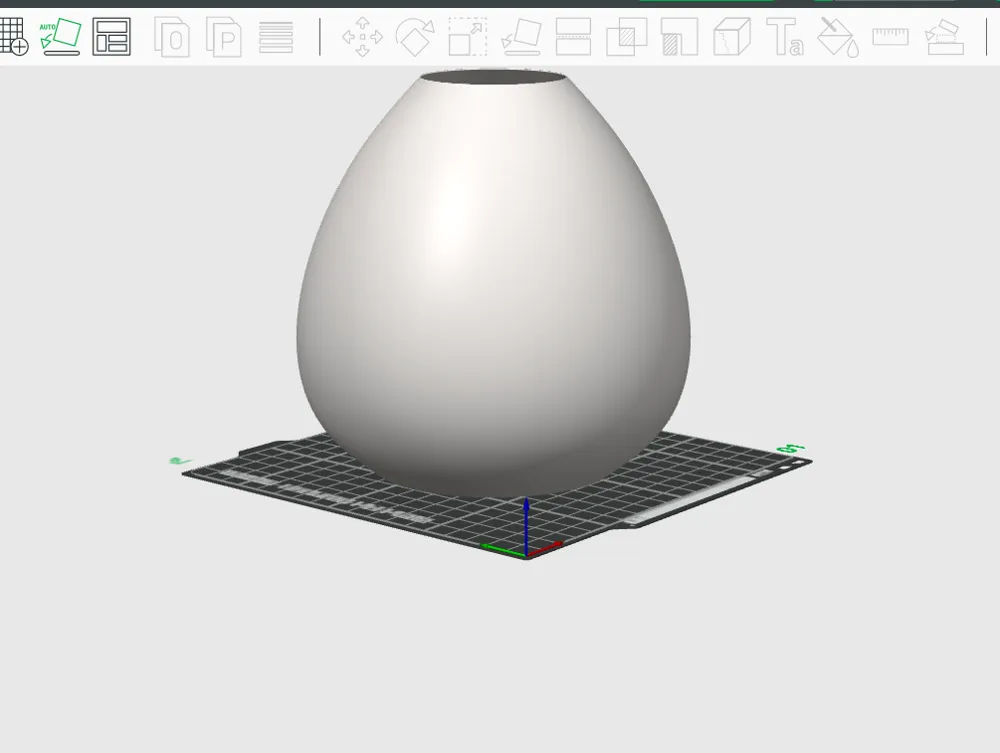Select the Seam Painting cube icon
This screenshot has height=753, width=1000.
[x=732, y=37]
